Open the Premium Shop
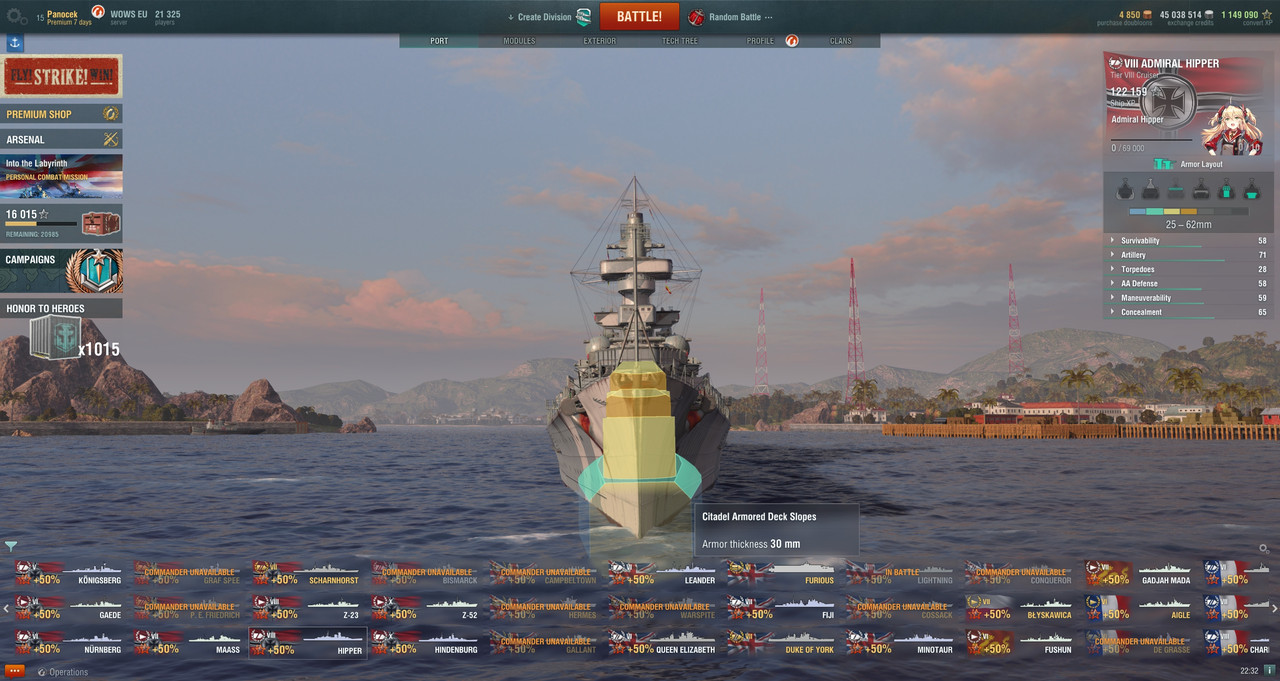This screenshot has width=1280, height=681. point(63,114)
